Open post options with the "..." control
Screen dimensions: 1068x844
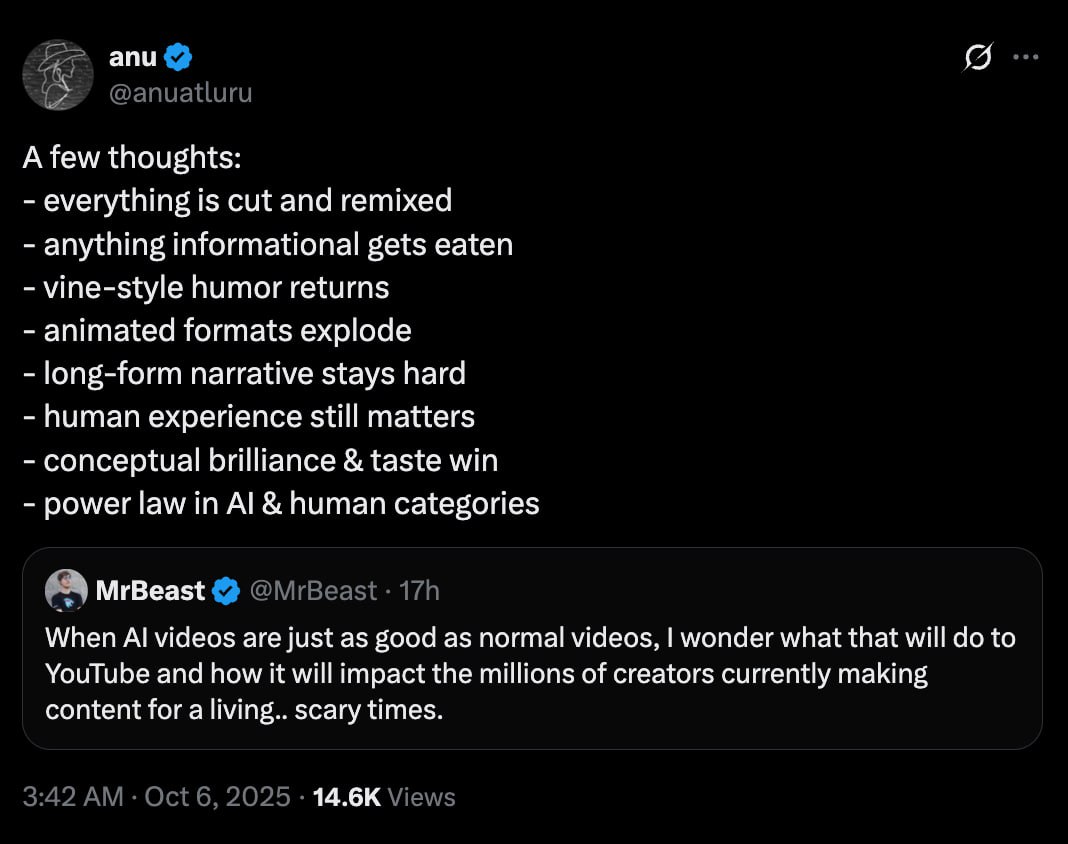[x=1026, y=57]
